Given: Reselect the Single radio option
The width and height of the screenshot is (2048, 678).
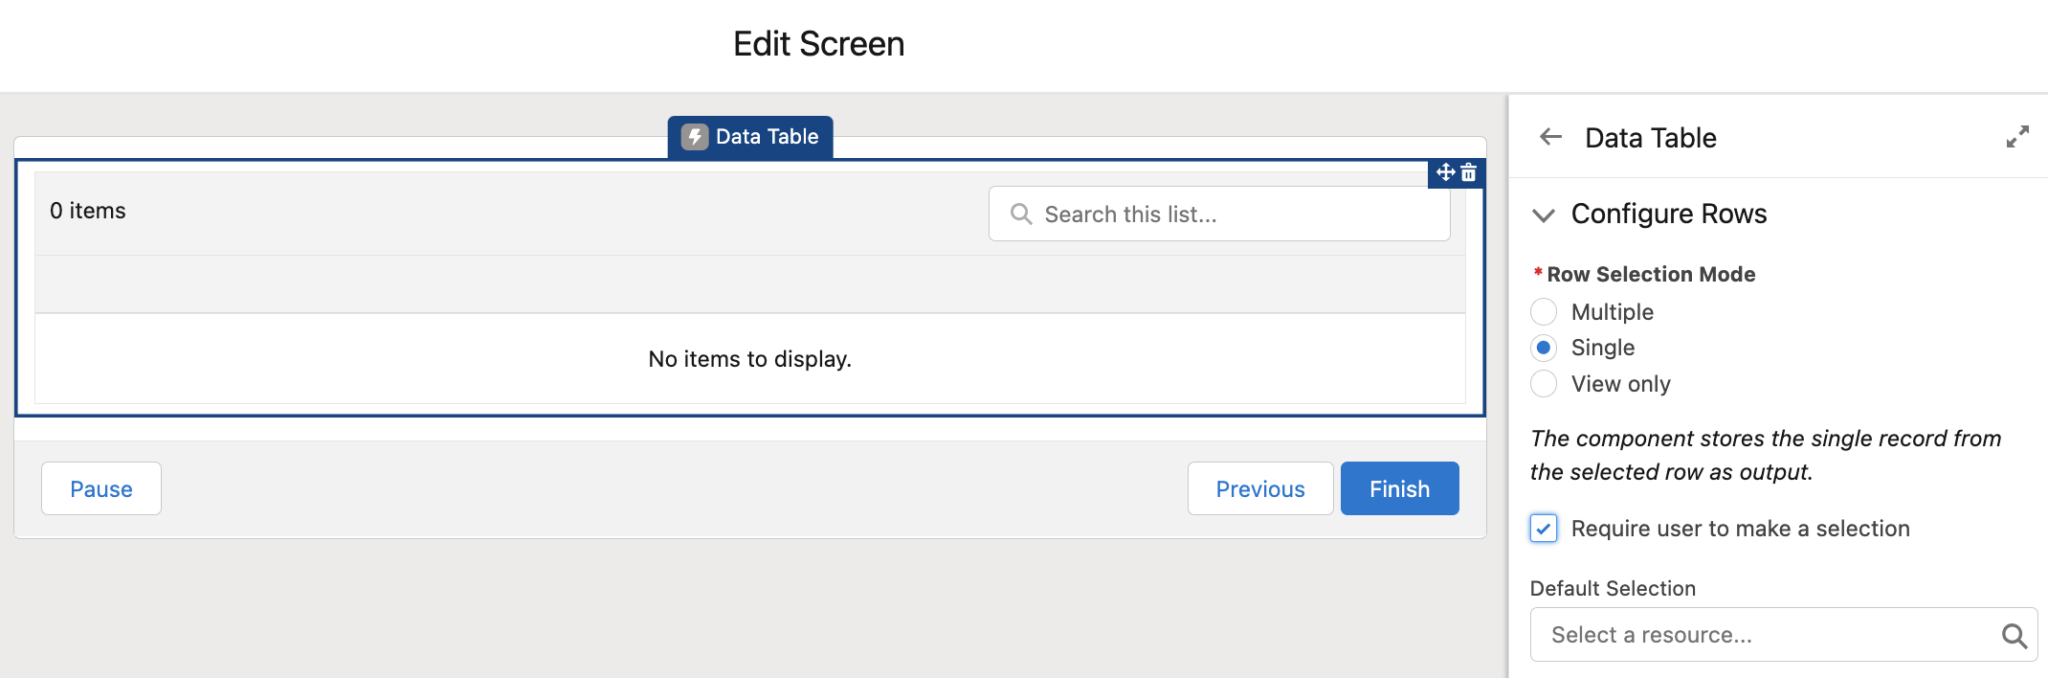Looking at the screenshot, I should 1543,347.
